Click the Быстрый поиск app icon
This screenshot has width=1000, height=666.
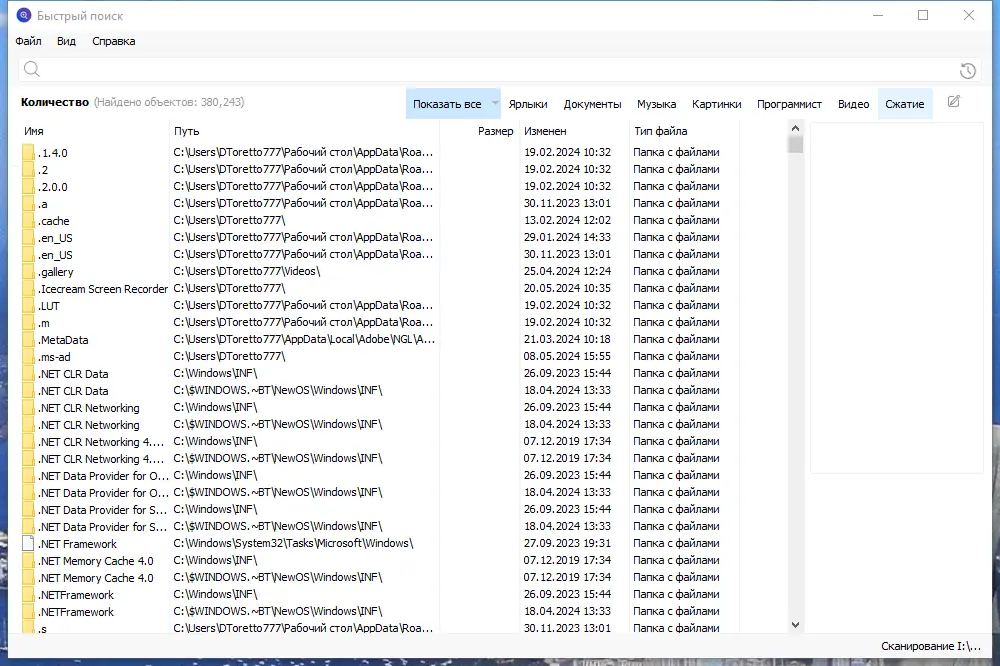coord(24,15)
